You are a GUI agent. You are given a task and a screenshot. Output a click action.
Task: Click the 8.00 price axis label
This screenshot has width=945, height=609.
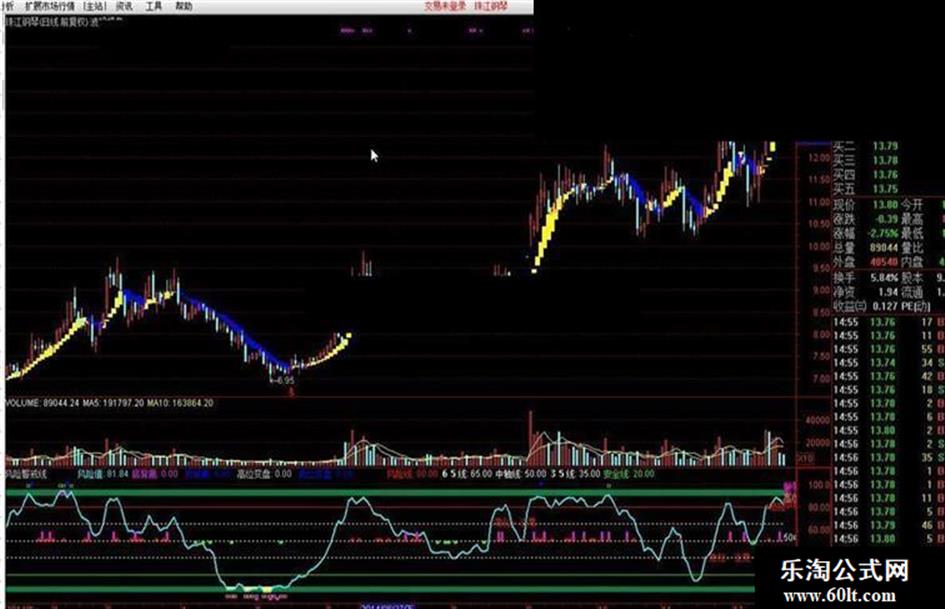pyautogui.click(x=821, y=335)
